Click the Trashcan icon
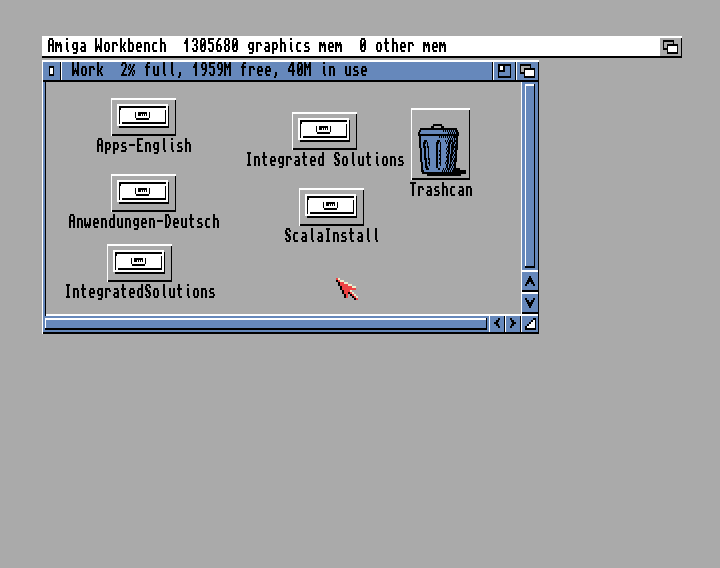720x568 pixels. (440, 148)
